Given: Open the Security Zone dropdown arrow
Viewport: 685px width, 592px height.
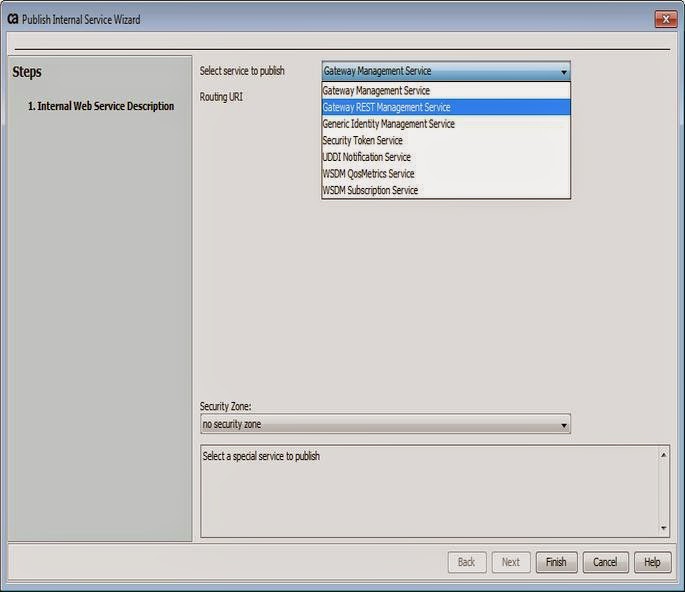Looking at the screenshot, I should [564, 425].
